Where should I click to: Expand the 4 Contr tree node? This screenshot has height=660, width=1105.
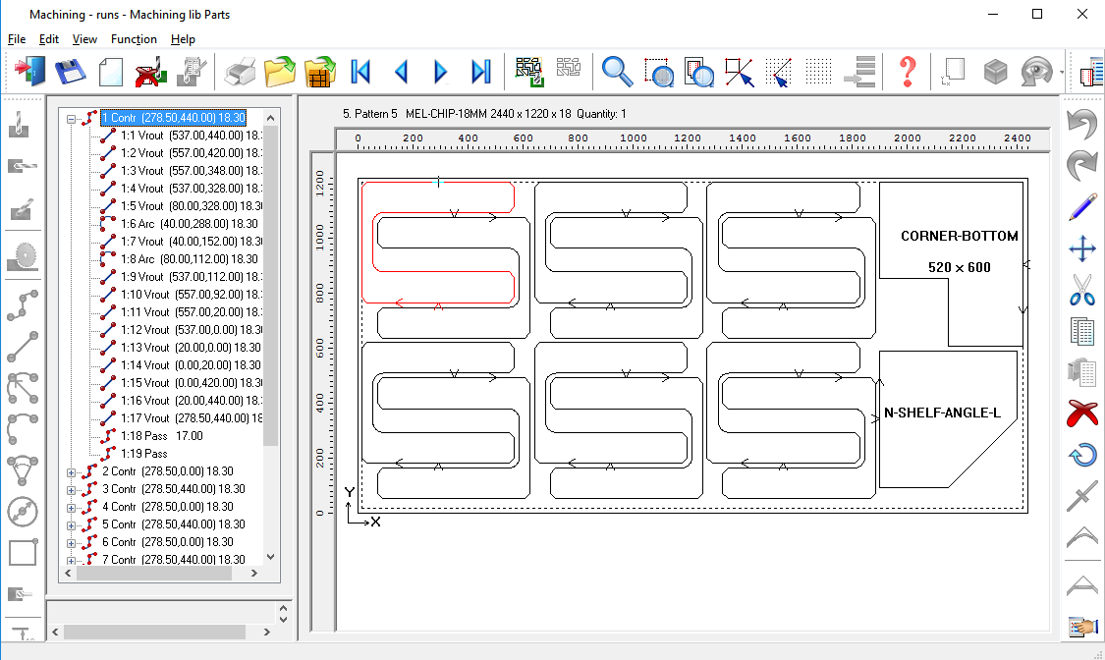click(x=71, y=507)
